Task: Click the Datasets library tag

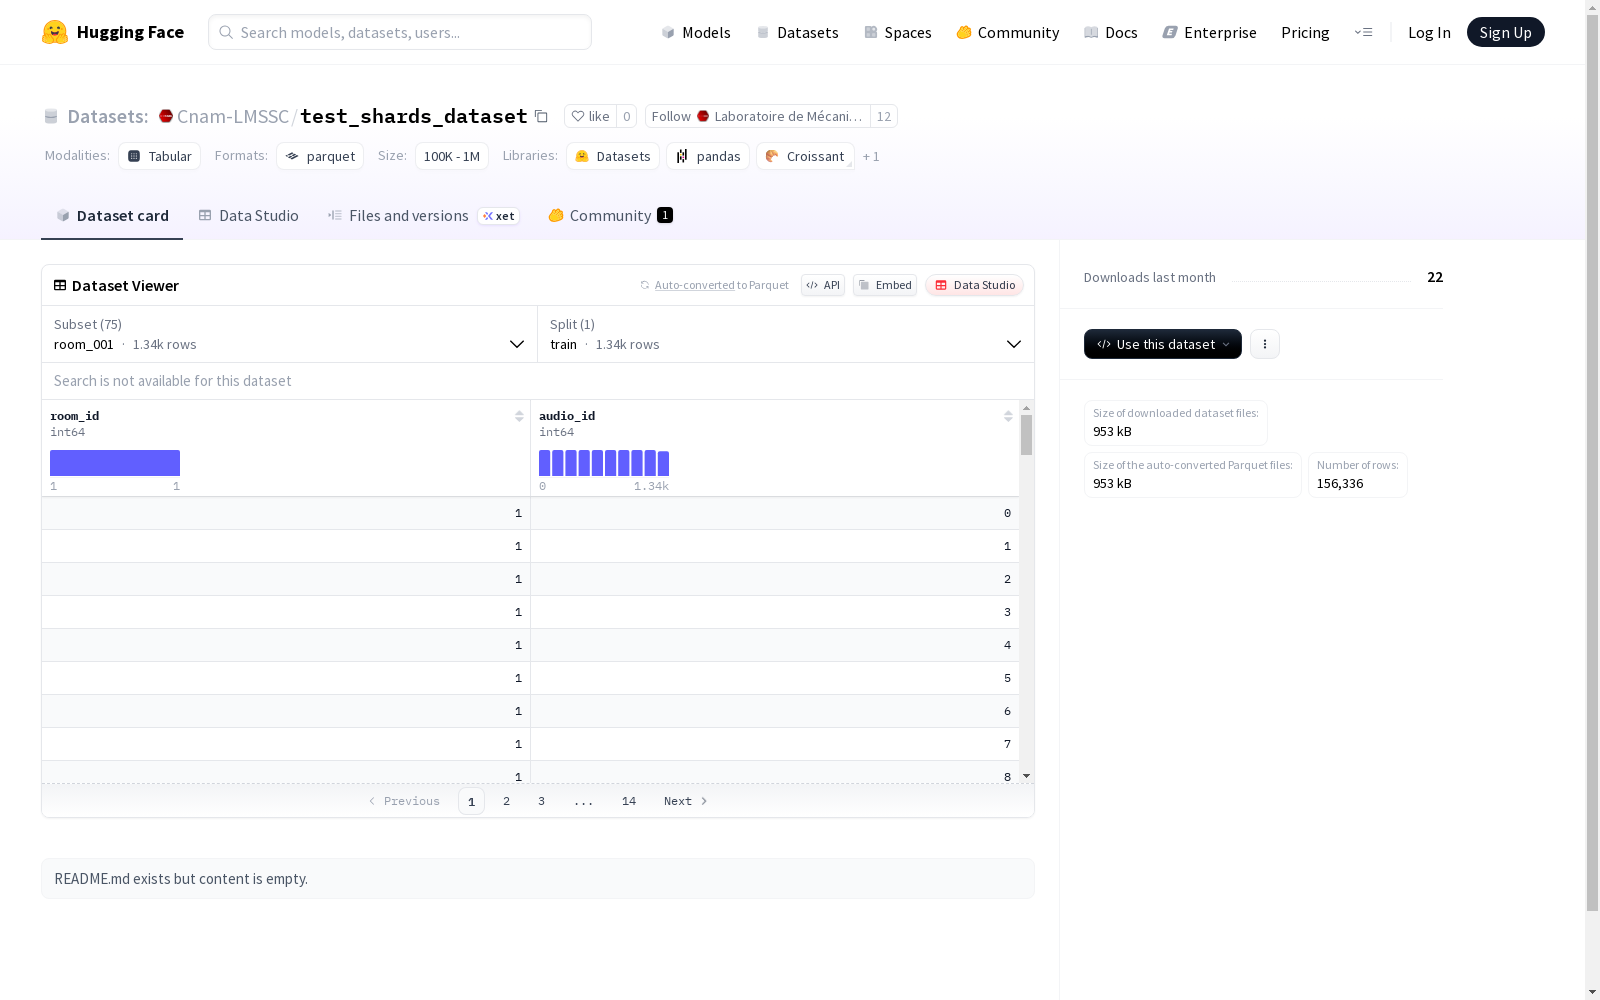Action: [x=613, y=156]
